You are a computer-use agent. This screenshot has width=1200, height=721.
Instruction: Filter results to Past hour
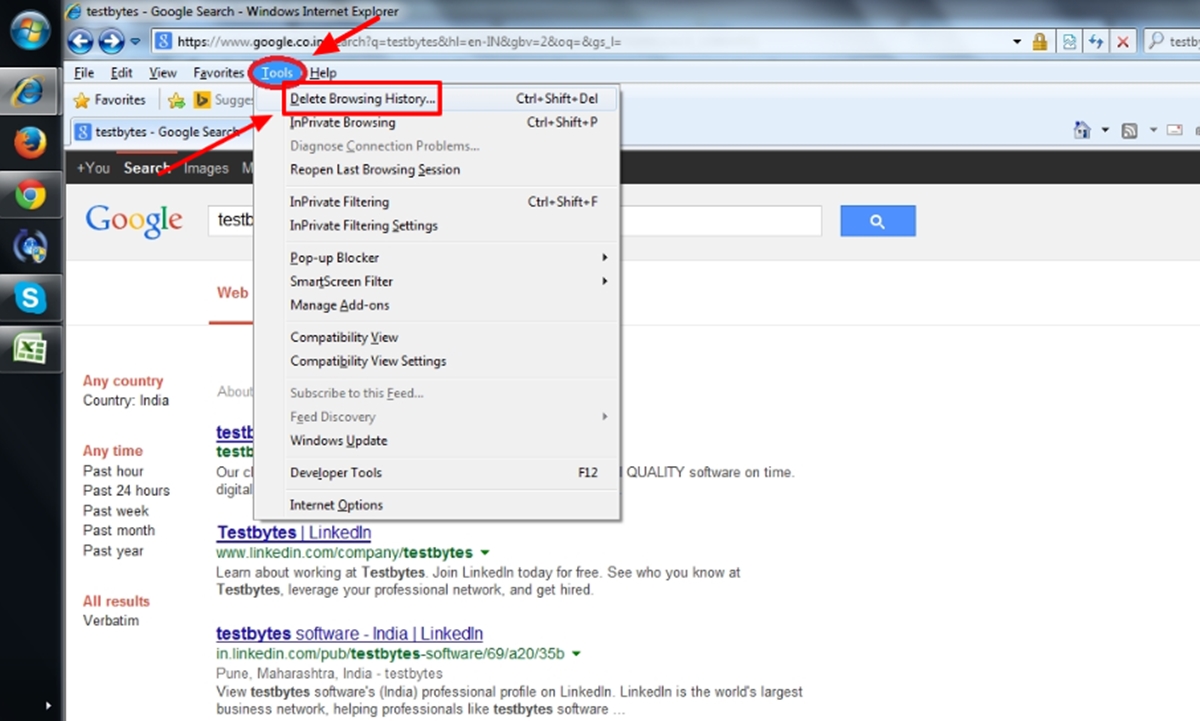tap(113, 471)
